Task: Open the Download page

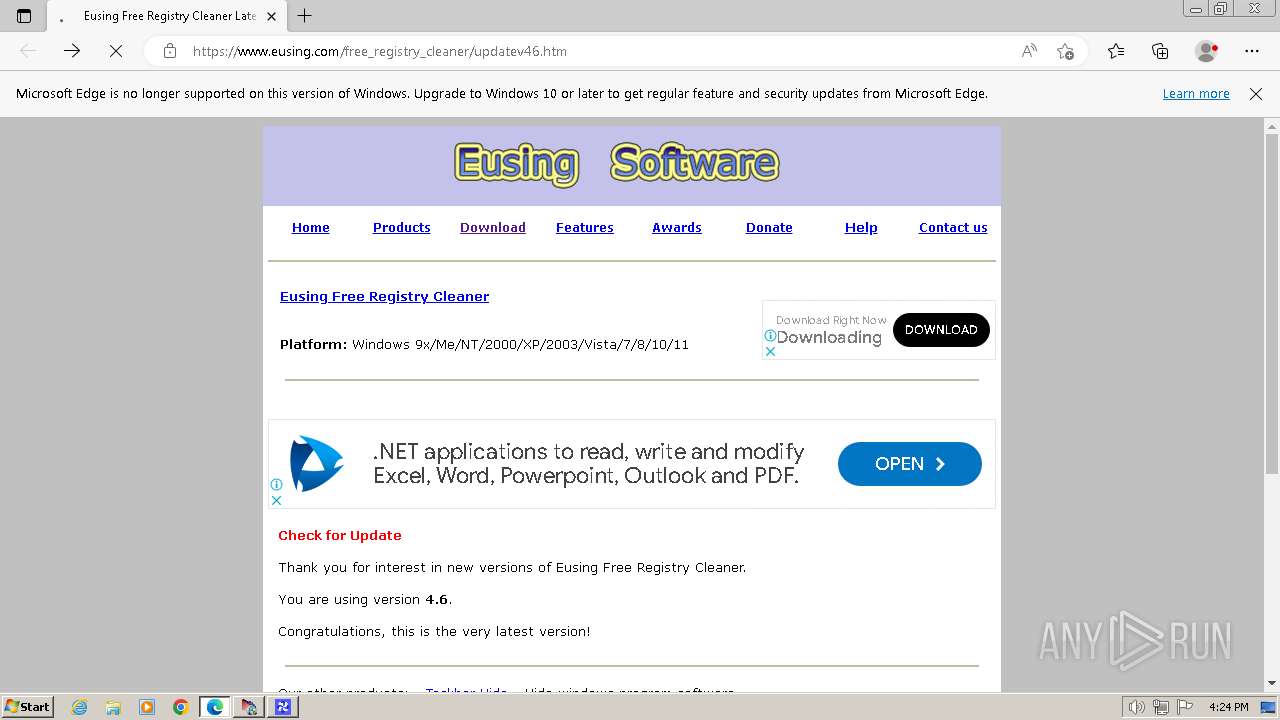Action: [492, 227]
